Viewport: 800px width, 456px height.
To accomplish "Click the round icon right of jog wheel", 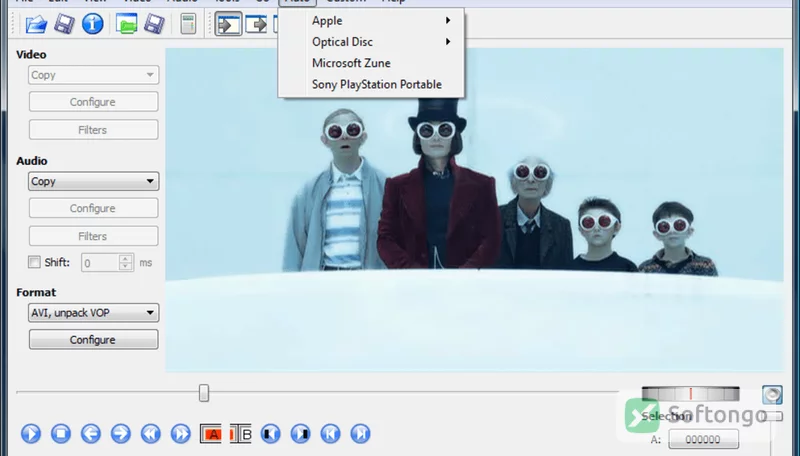I will point(772,395).
